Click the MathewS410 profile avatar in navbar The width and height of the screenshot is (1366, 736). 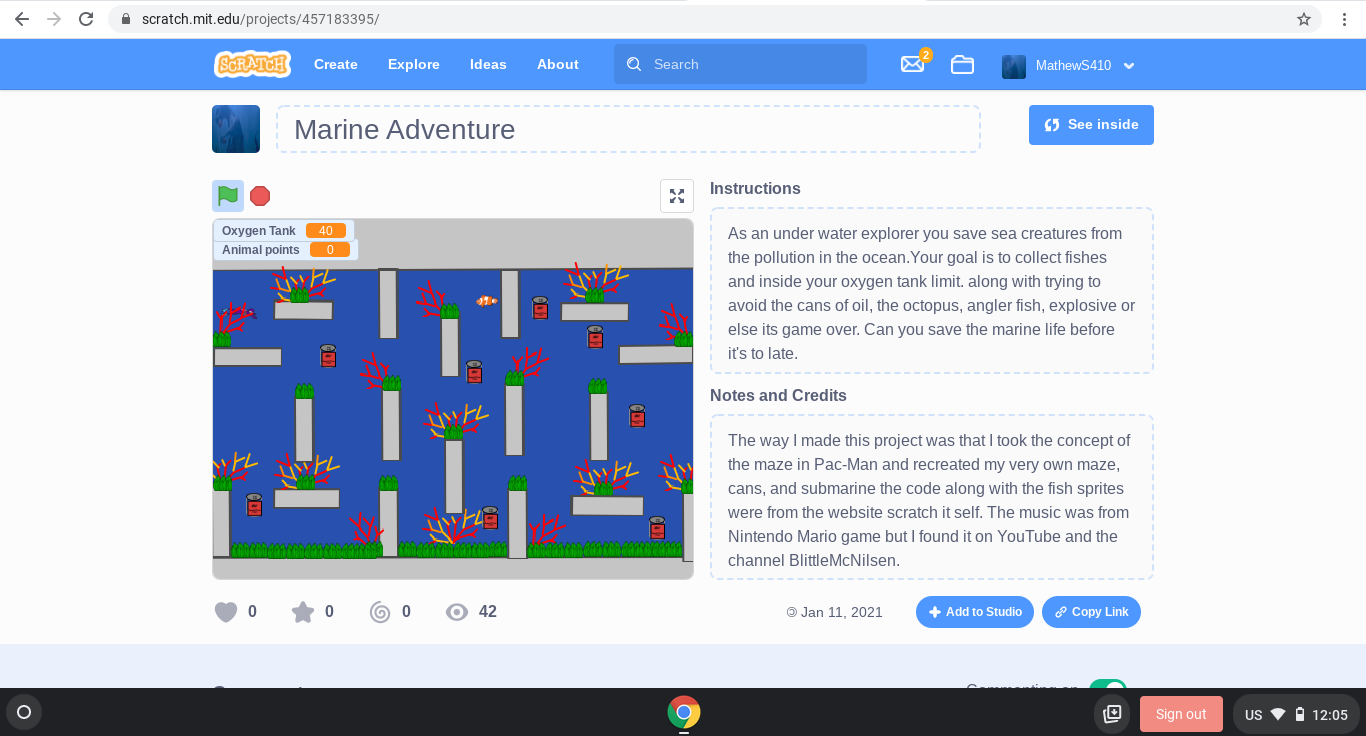pyautogui.click(x=1014, y=66)
